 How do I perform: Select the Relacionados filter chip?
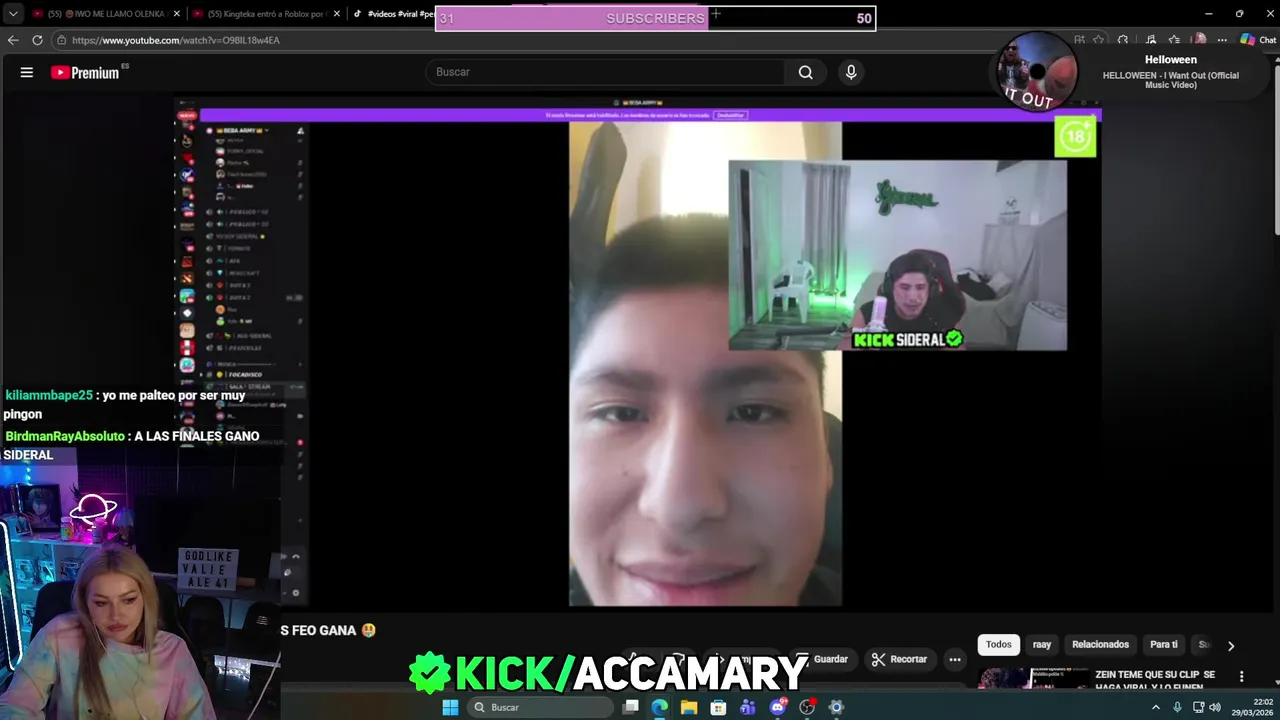click(1100, 645)
